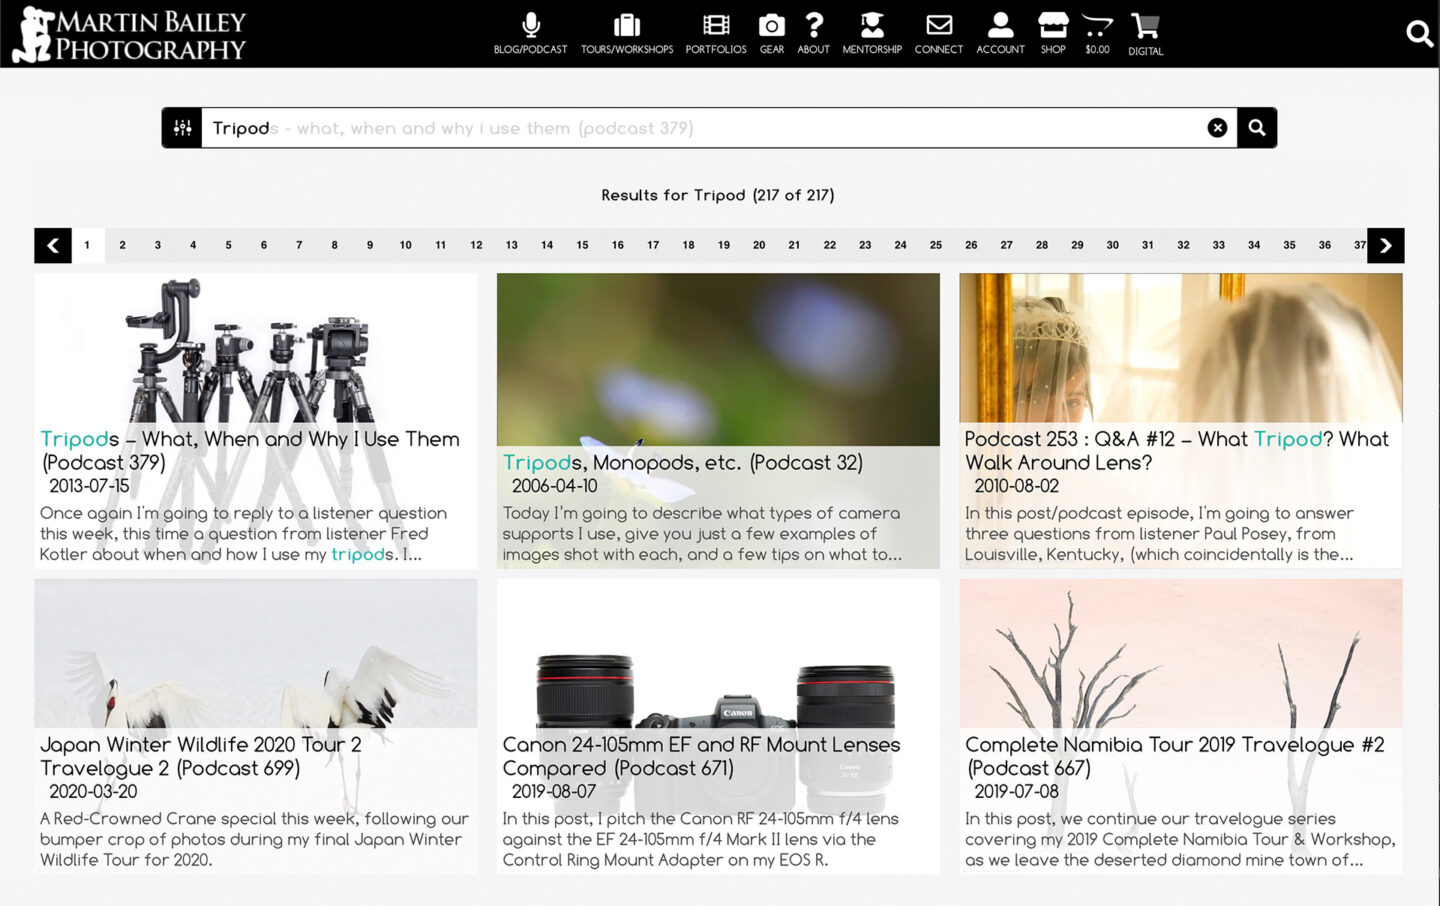Image resolution: width=1440 pixels, height=906 pixels.
Task: Open Tours/Workshops suitcase icon
Action: click(x=626, y=26)
